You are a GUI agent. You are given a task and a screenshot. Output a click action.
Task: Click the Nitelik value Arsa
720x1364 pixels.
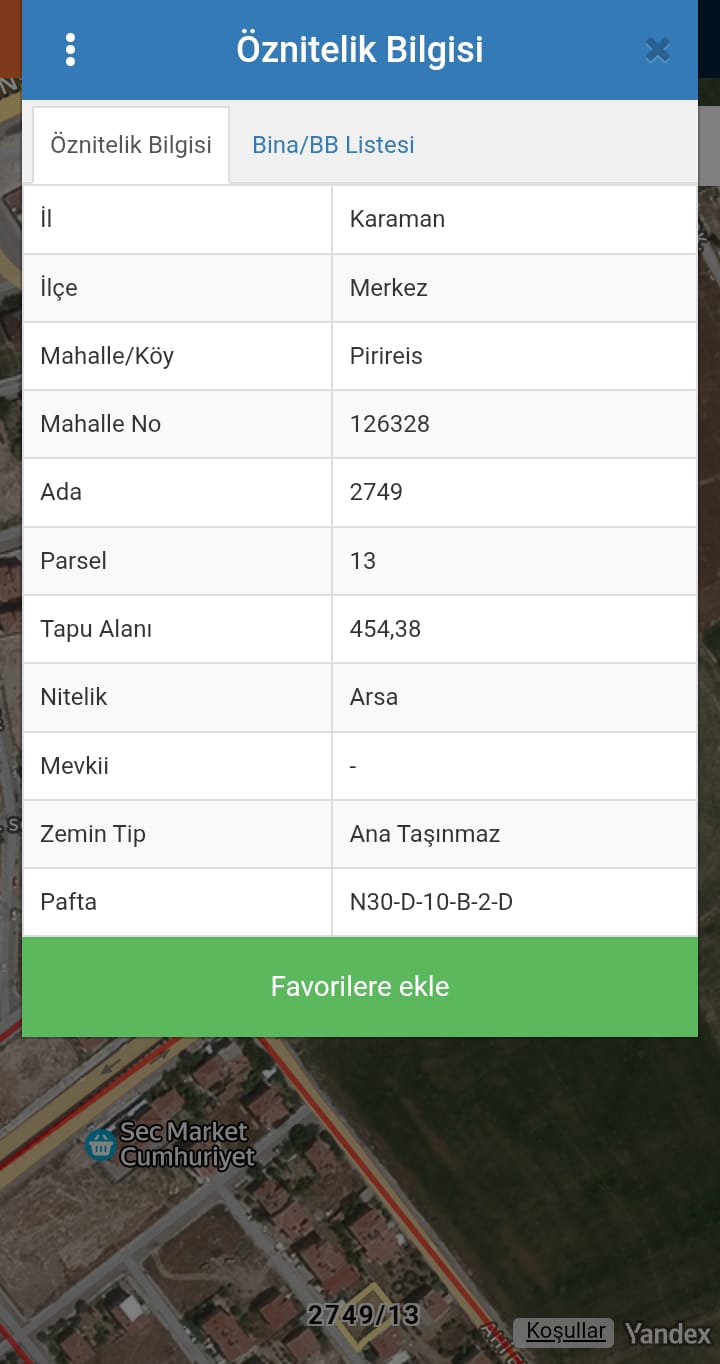pyautogui.click(x=374, y=697)
